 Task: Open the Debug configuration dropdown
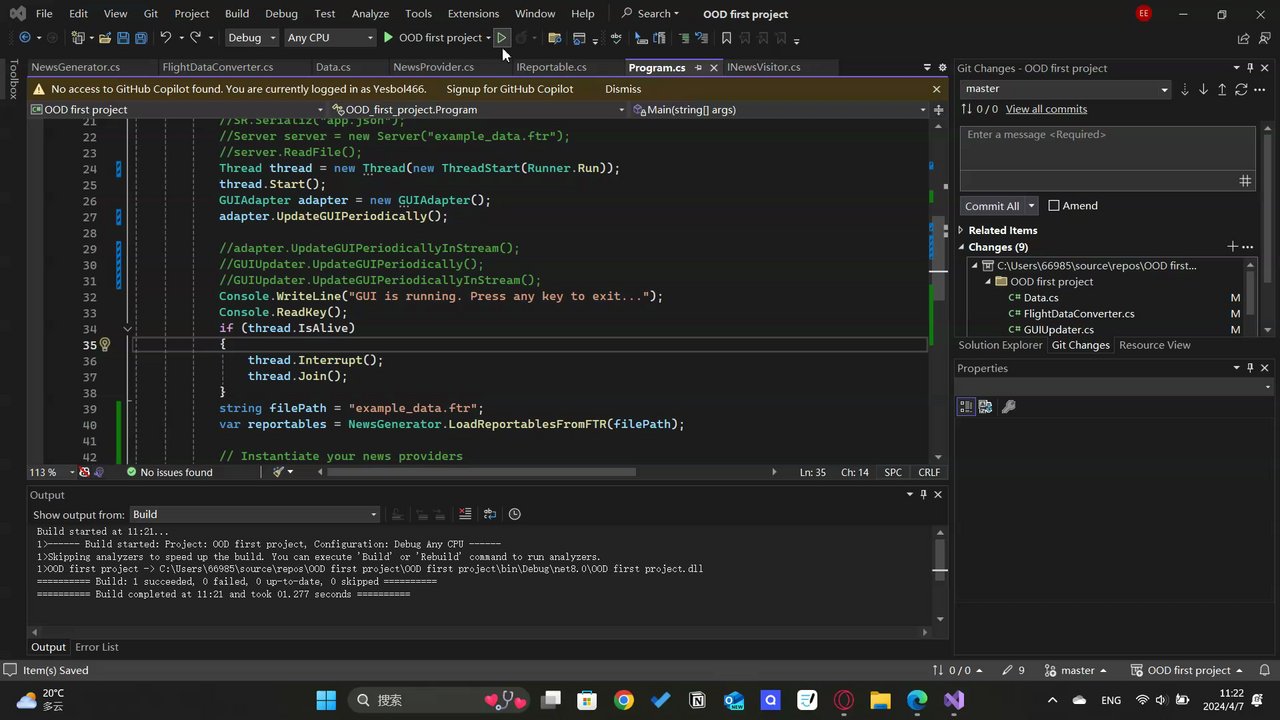click(251, 38)
